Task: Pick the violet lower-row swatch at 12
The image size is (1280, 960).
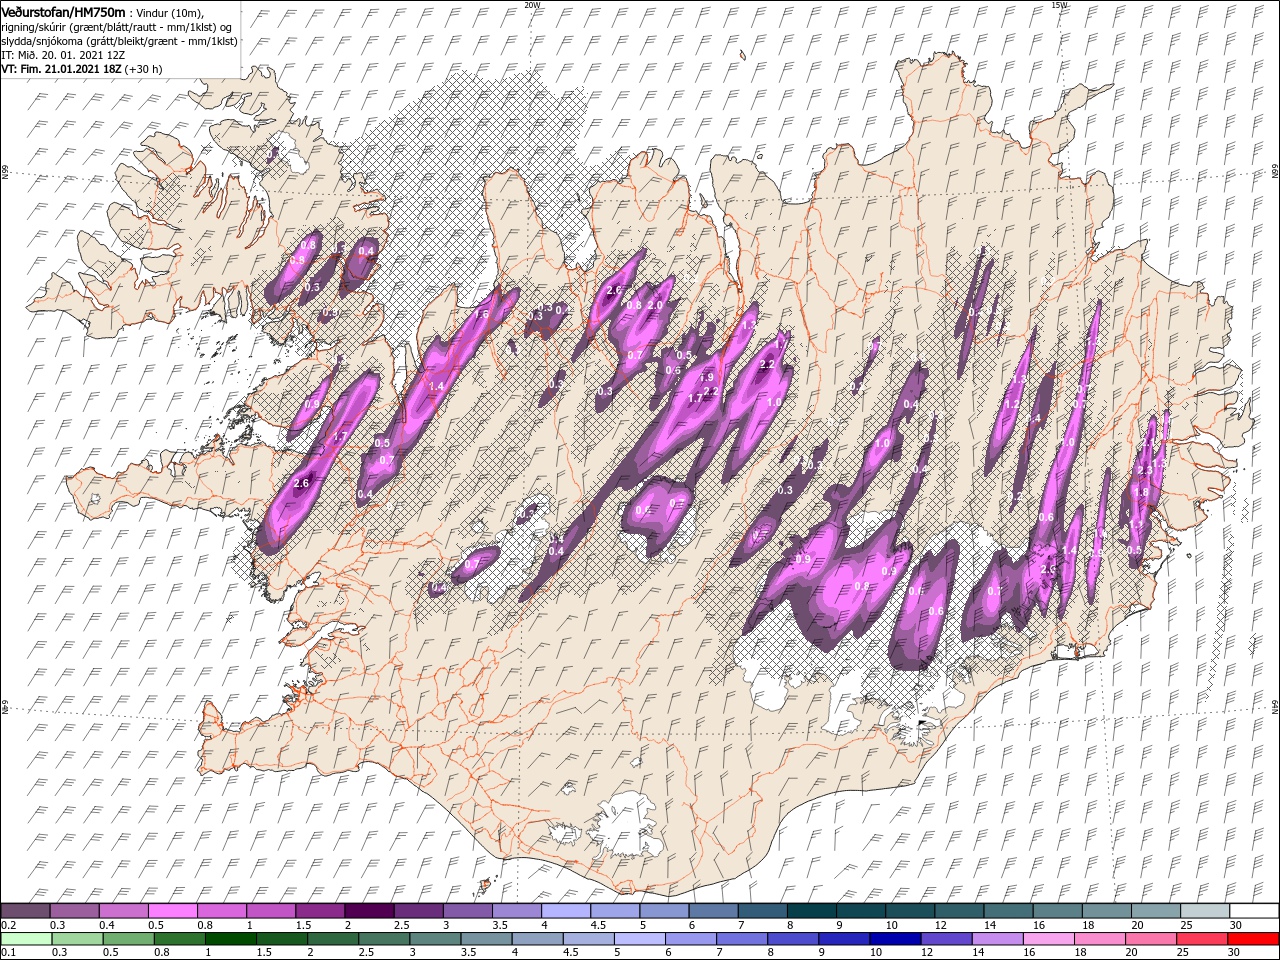Action: [x=946, y=939]
